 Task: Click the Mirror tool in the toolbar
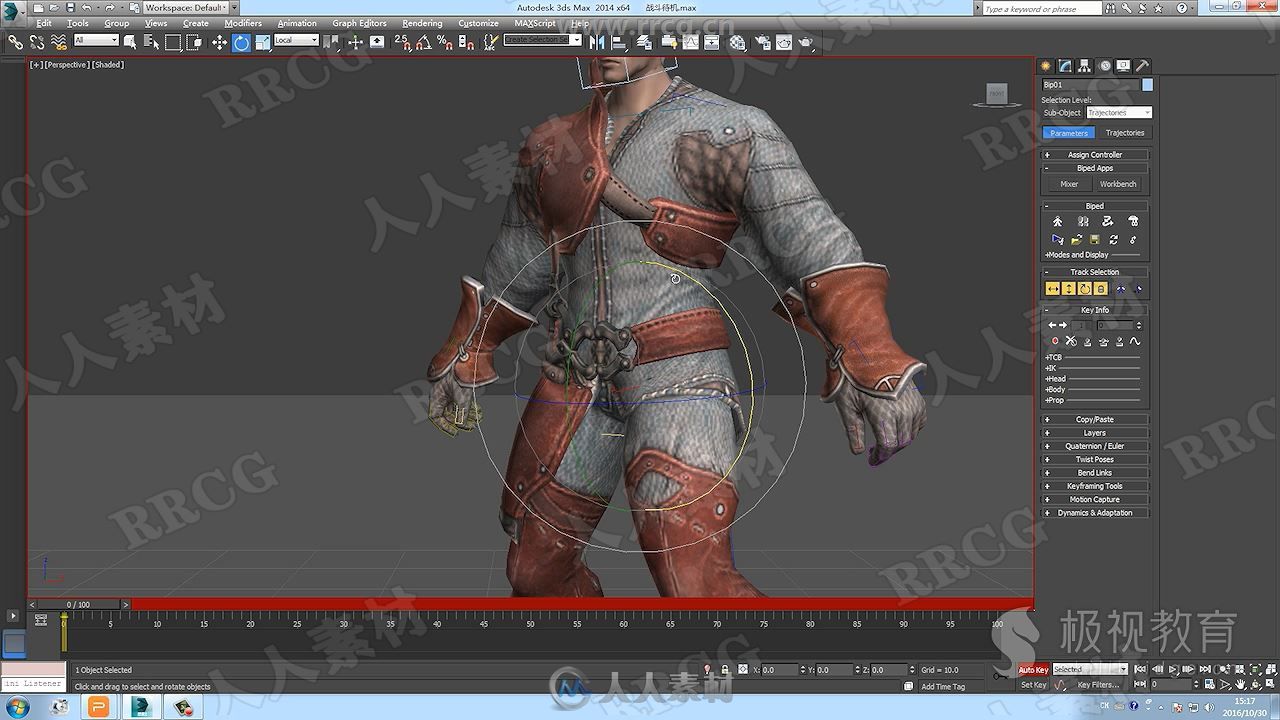coord(597,42)
